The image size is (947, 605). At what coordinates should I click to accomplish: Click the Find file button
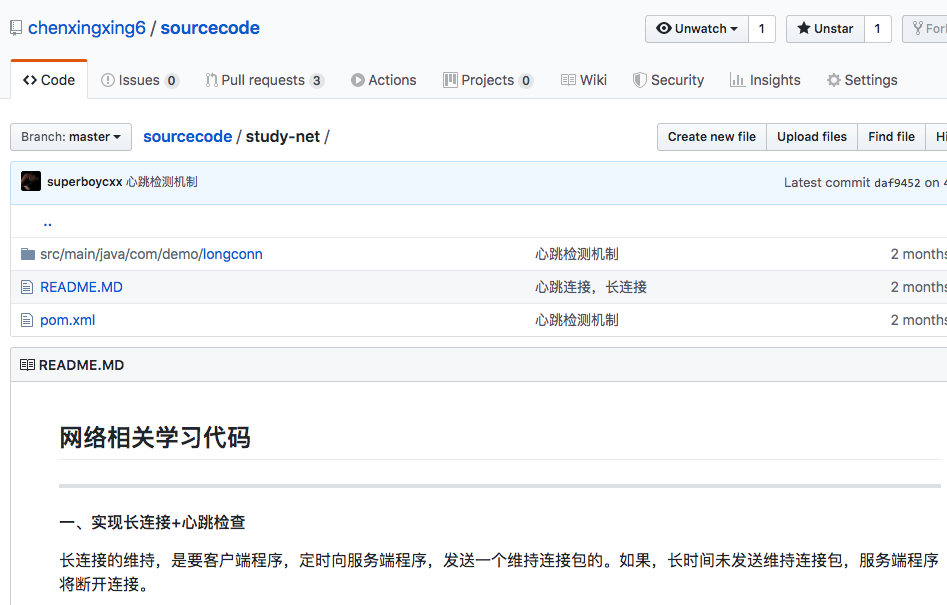pos(891,137)
